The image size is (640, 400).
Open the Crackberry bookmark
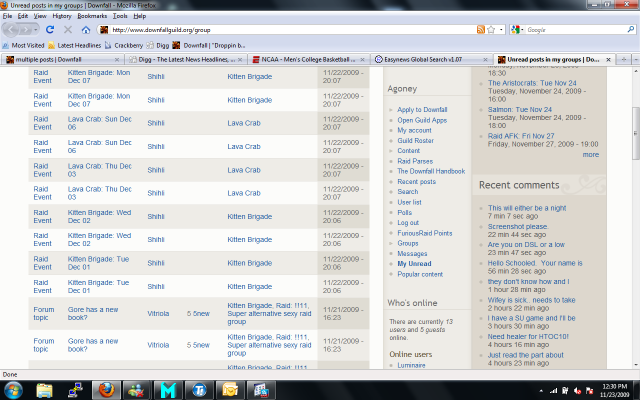124,45
